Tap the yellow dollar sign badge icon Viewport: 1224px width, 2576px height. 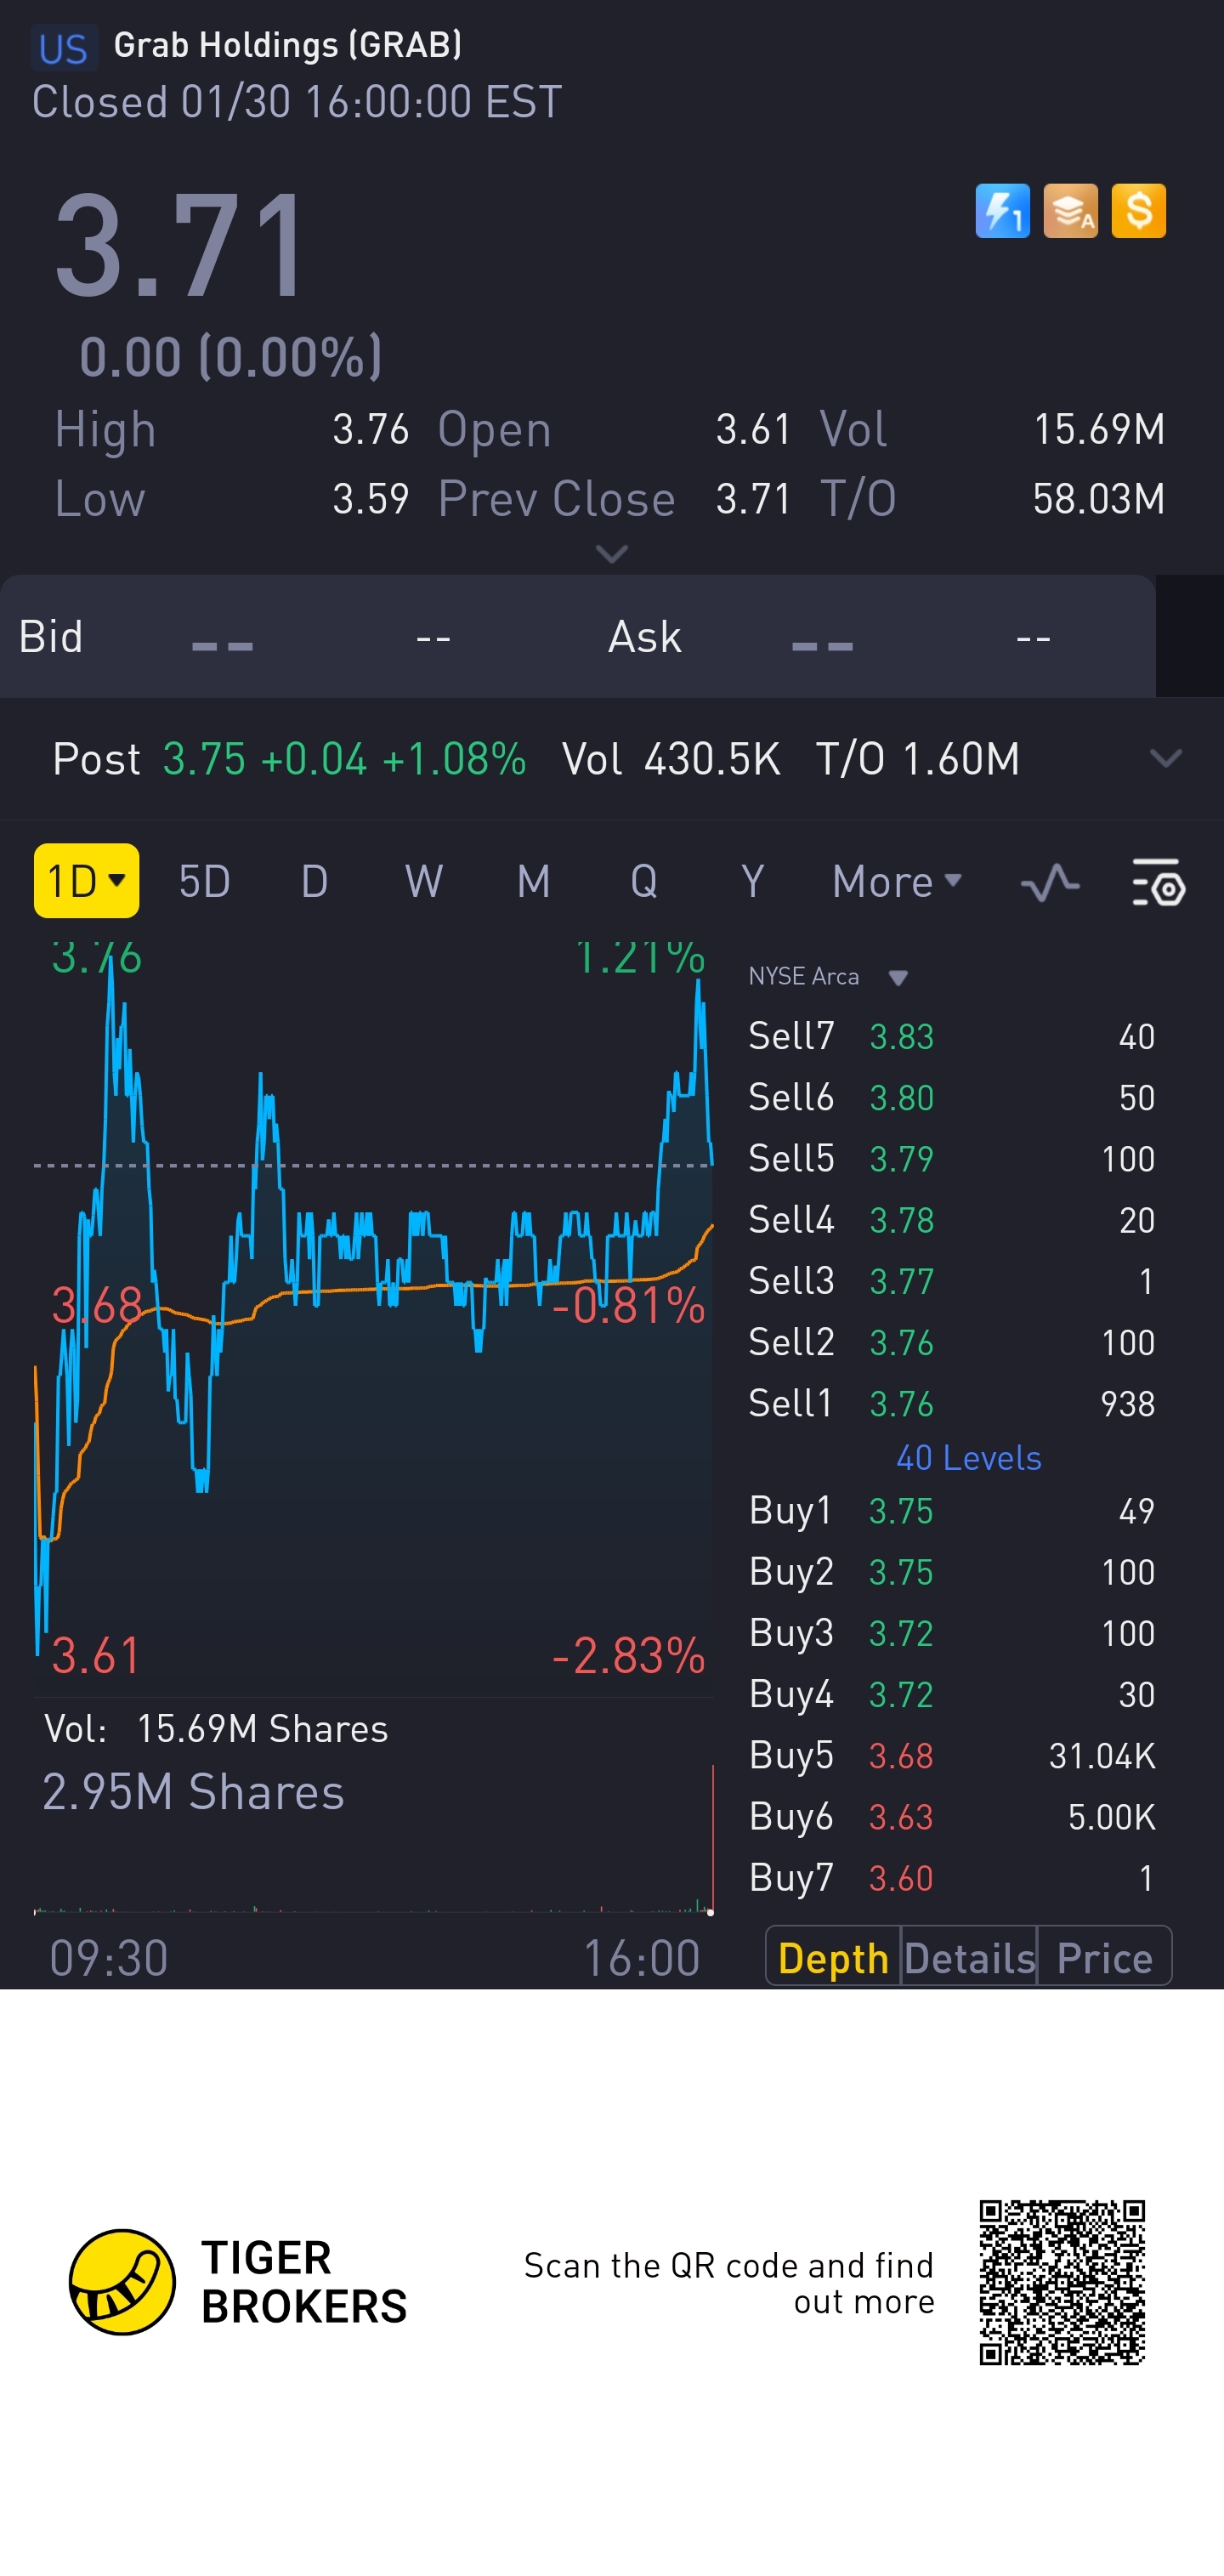click(1138, 211)
